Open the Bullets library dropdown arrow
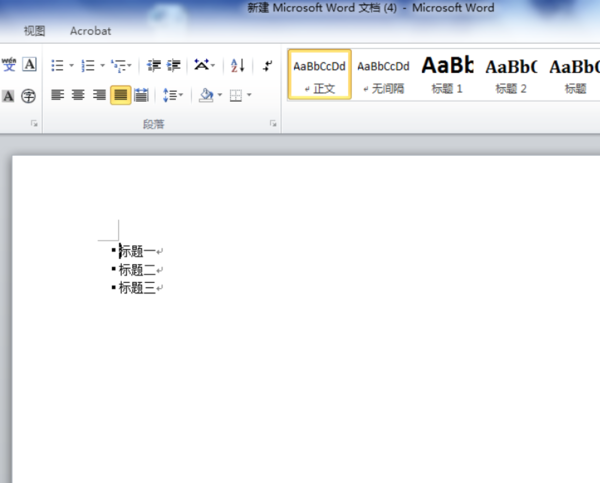 point(72,65)
